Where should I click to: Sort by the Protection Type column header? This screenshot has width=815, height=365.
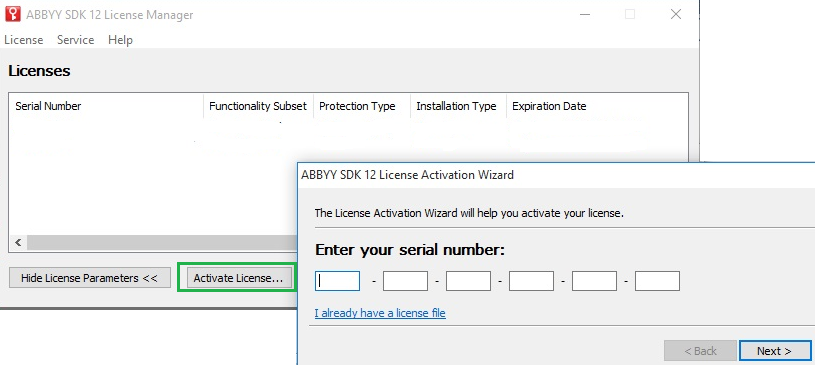point(362,106)
